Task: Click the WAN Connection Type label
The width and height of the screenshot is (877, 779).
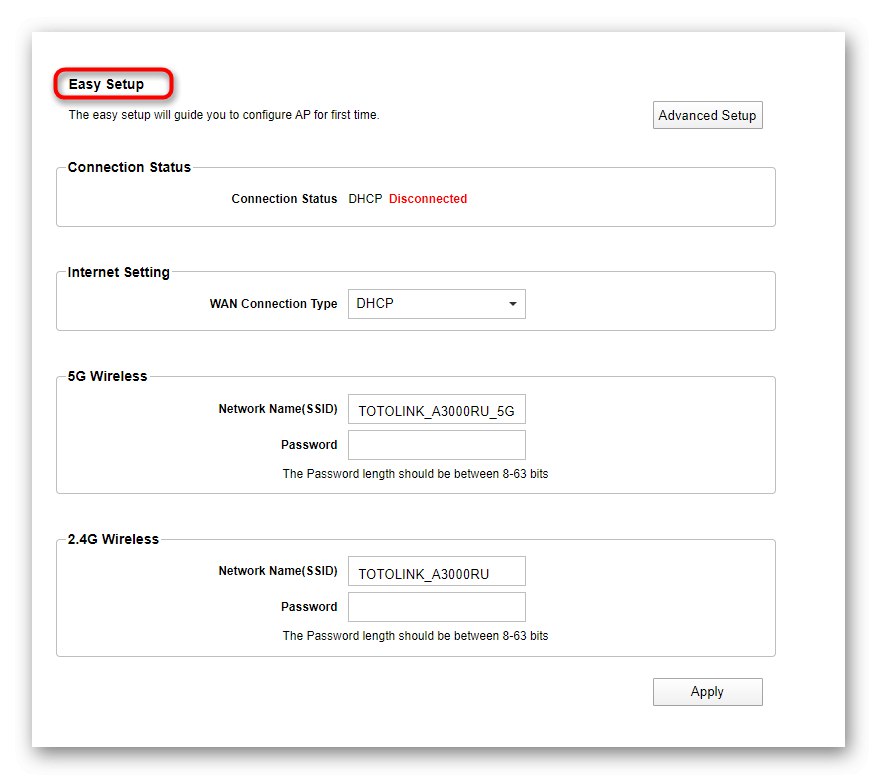Action: click(x=274, y=304)
